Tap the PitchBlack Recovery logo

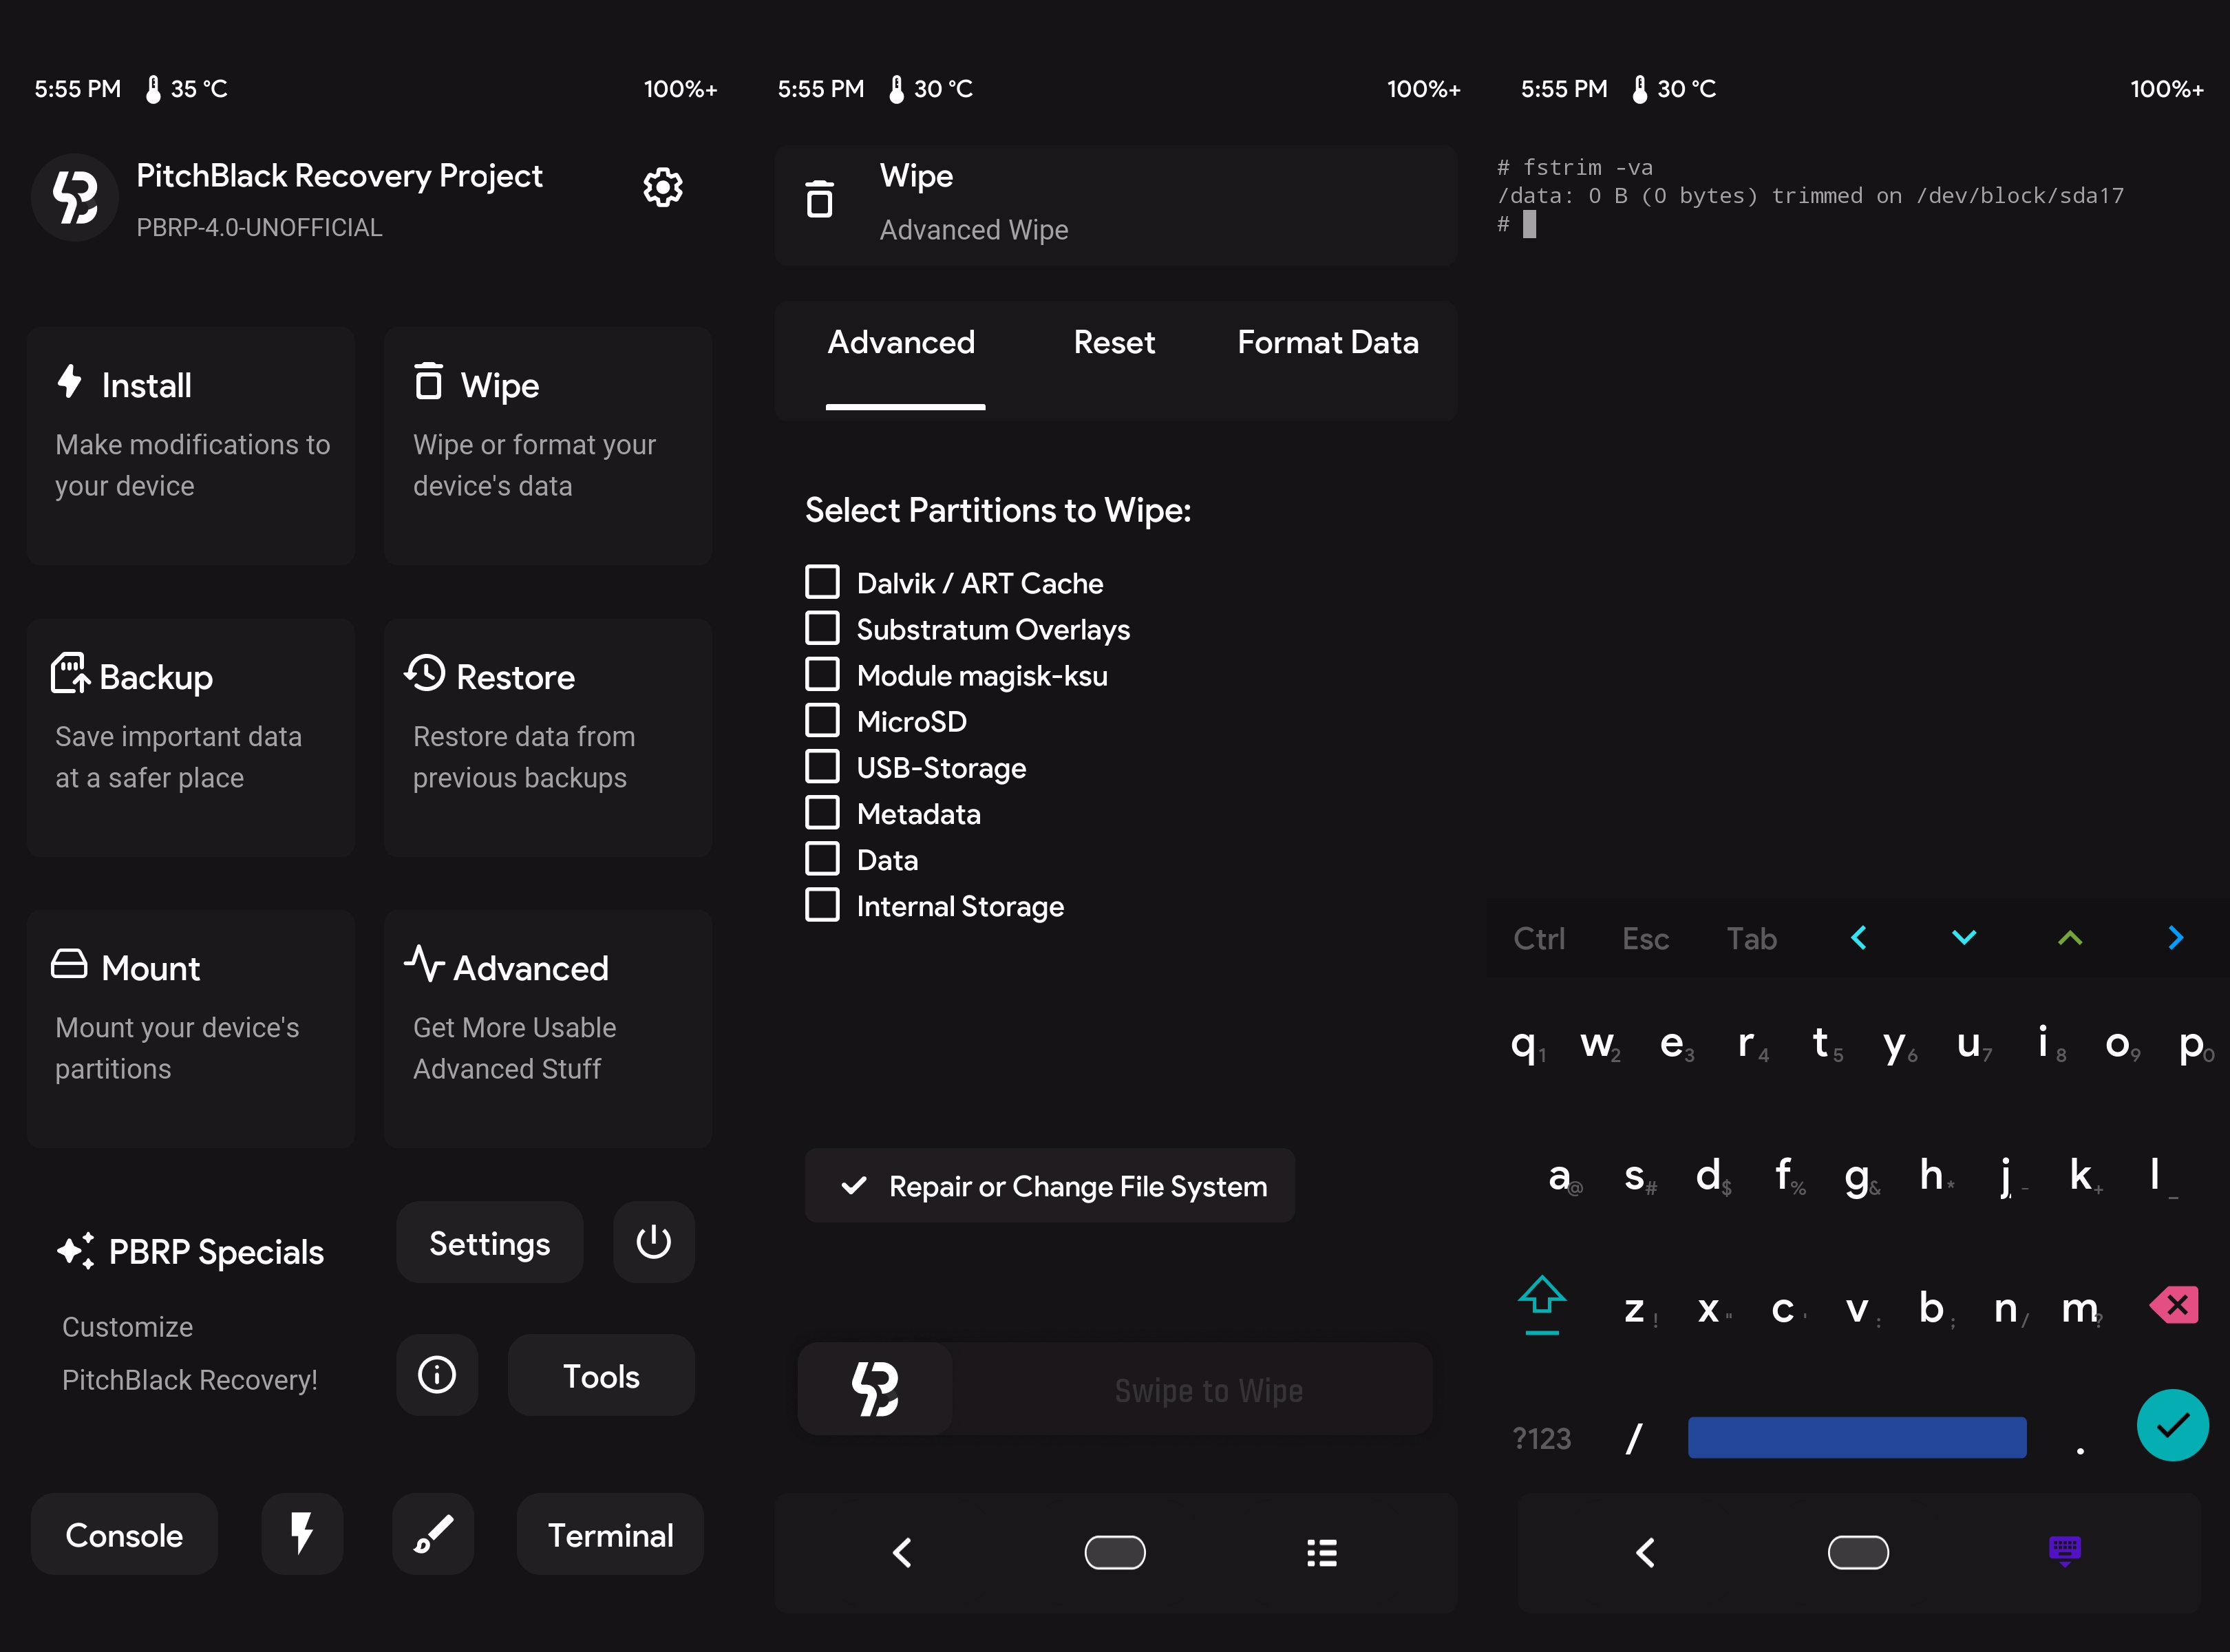75,197
